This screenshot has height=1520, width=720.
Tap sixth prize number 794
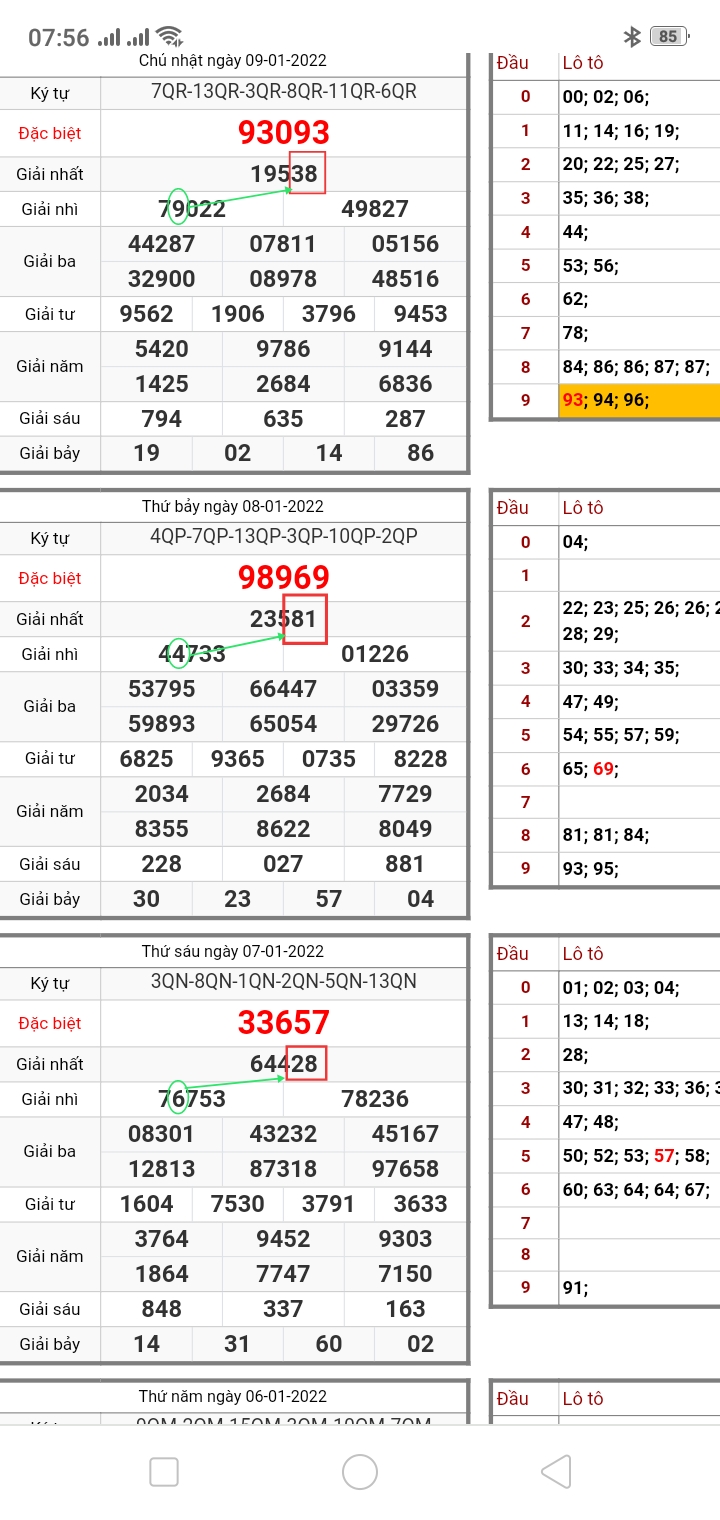click(x=162, y=418)
